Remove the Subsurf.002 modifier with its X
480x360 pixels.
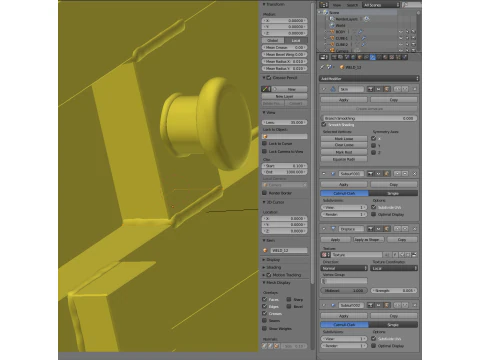pos(415,305)
